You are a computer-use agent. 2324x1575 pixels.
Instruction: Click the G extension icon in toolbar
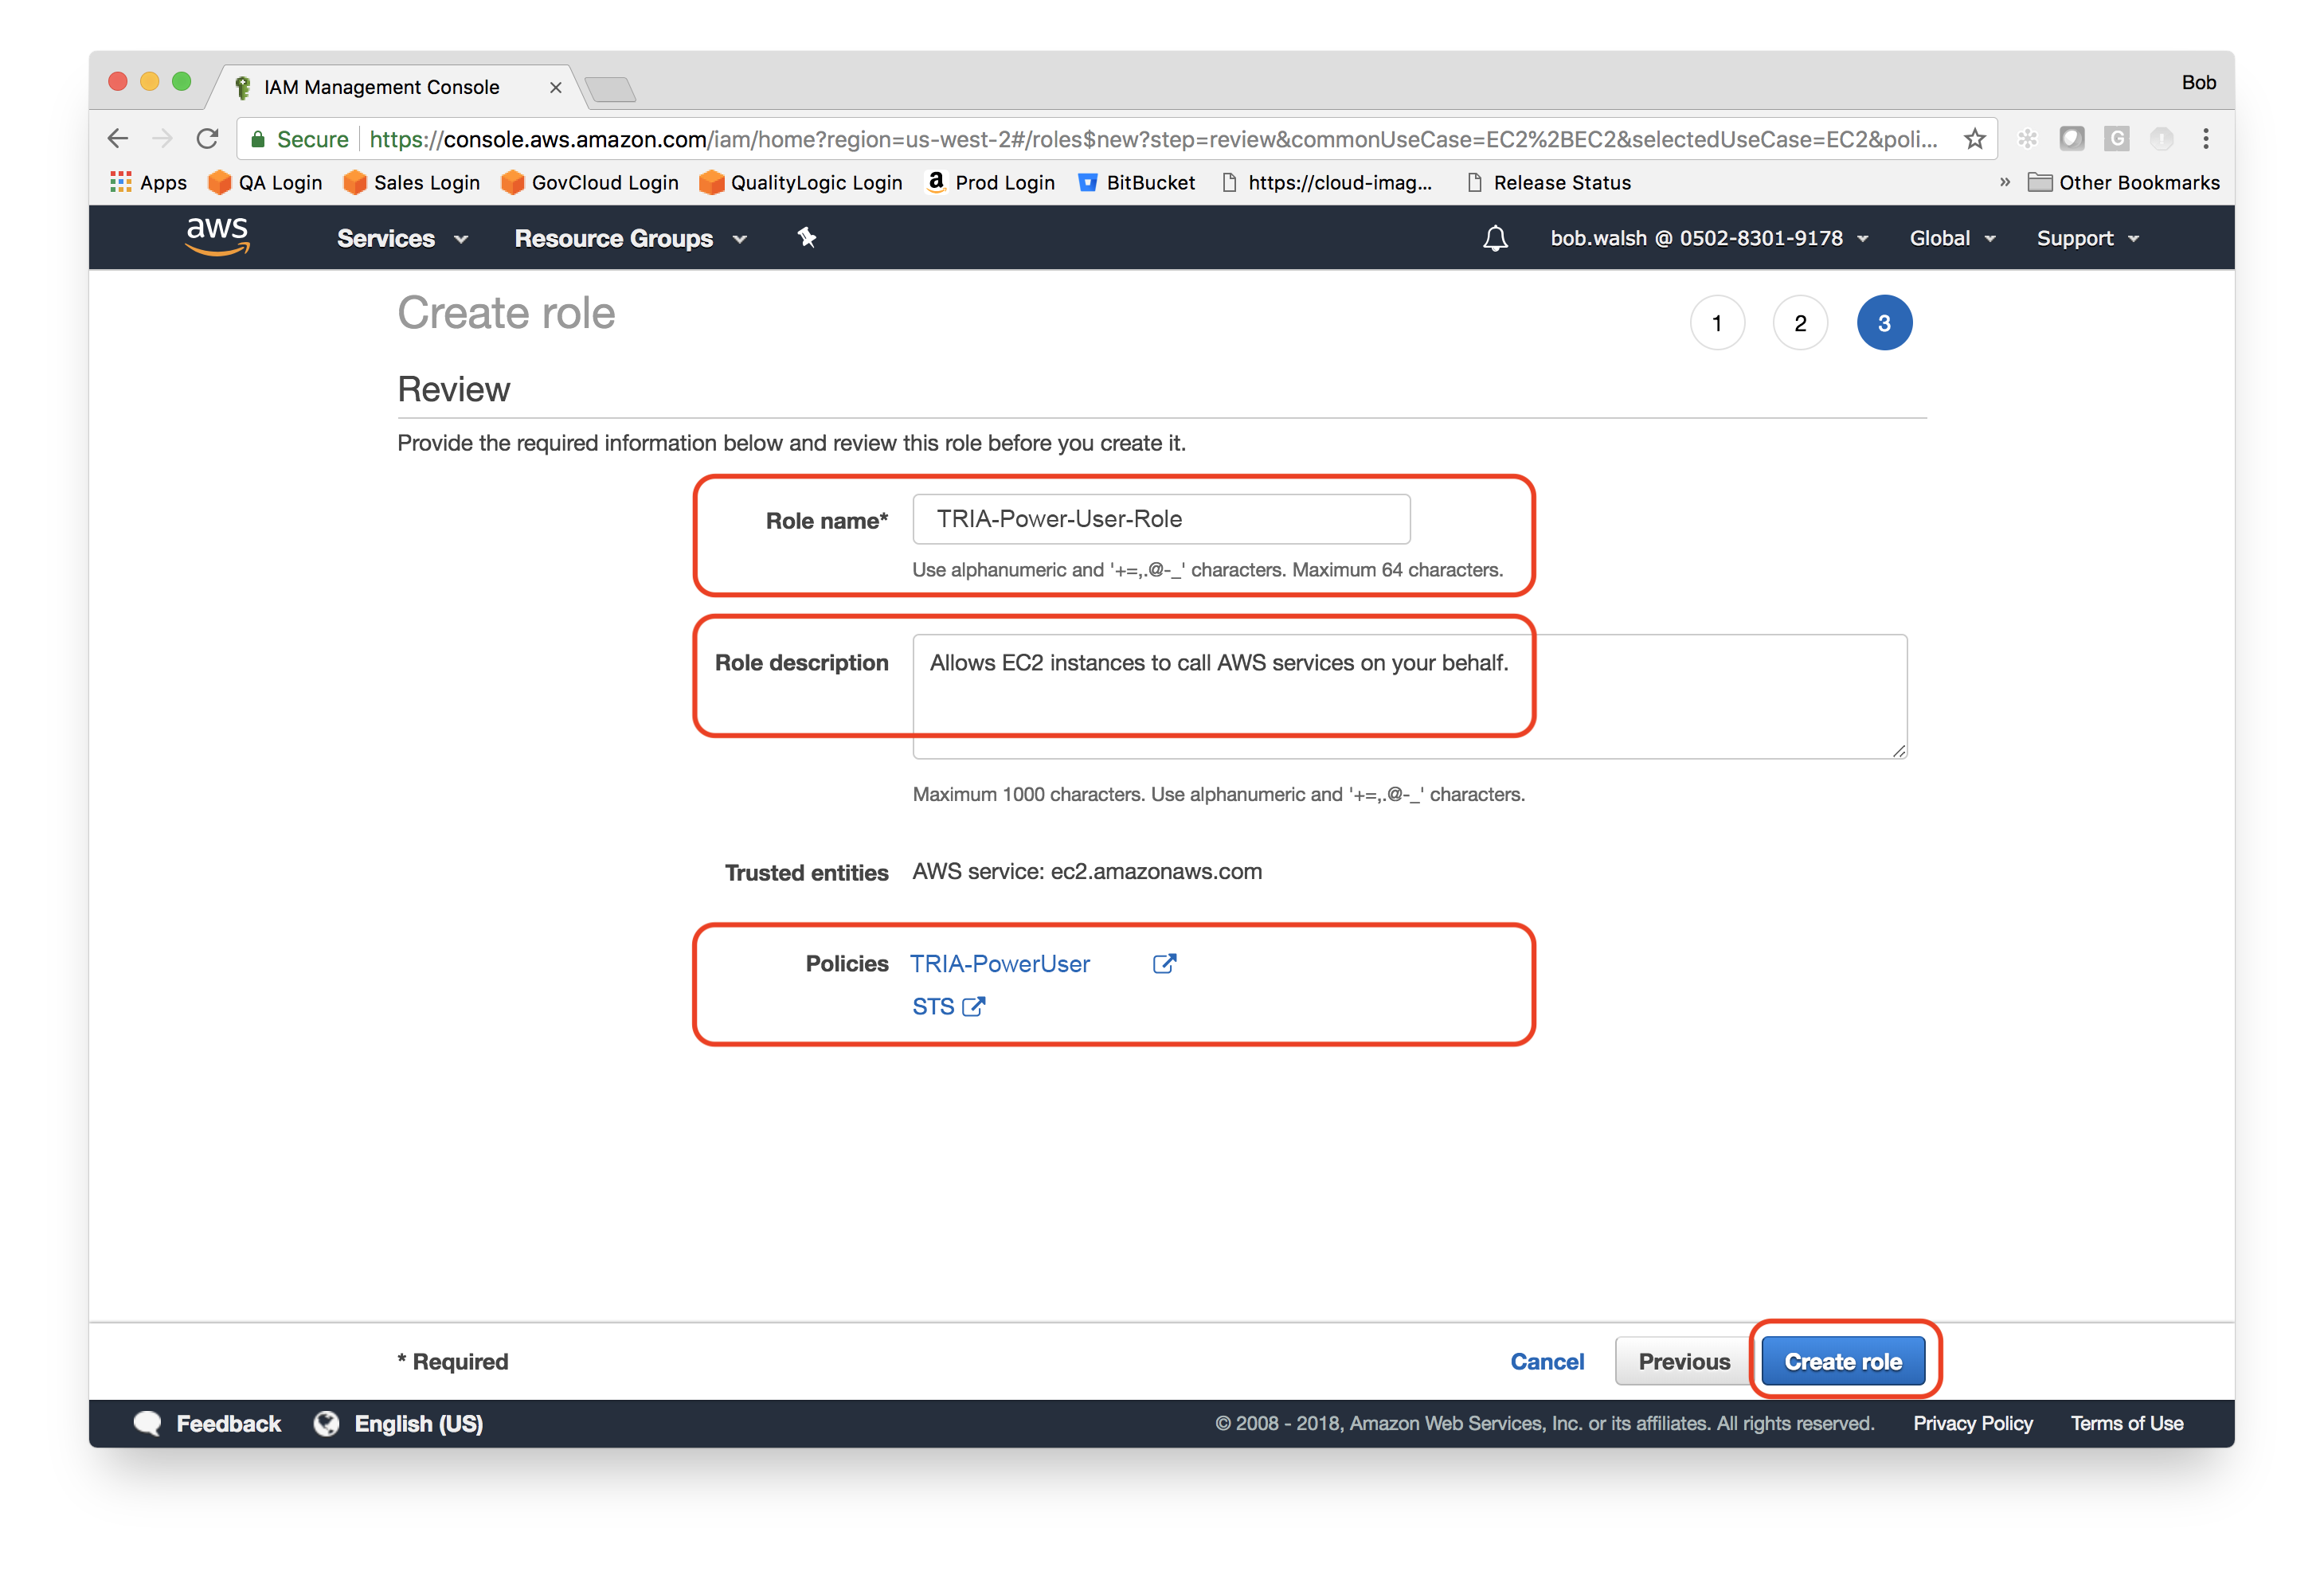tap(2116, 138)
